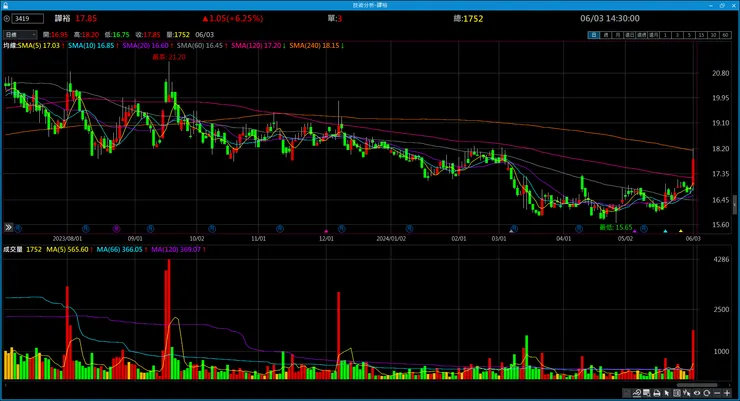Click the crosshair cursor tool icon
740x401 pixels.
[687, 393]
